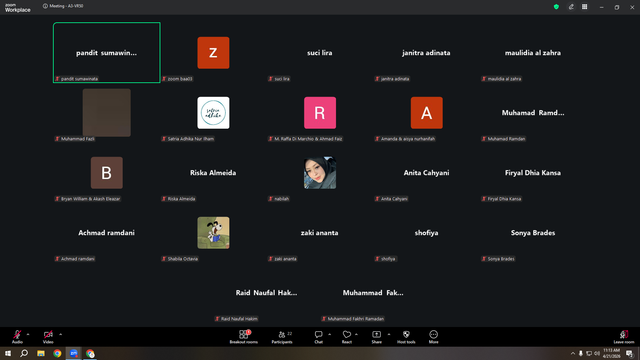Select suci lira's video tile
The image size is (640, 360).
click(320, 53)
